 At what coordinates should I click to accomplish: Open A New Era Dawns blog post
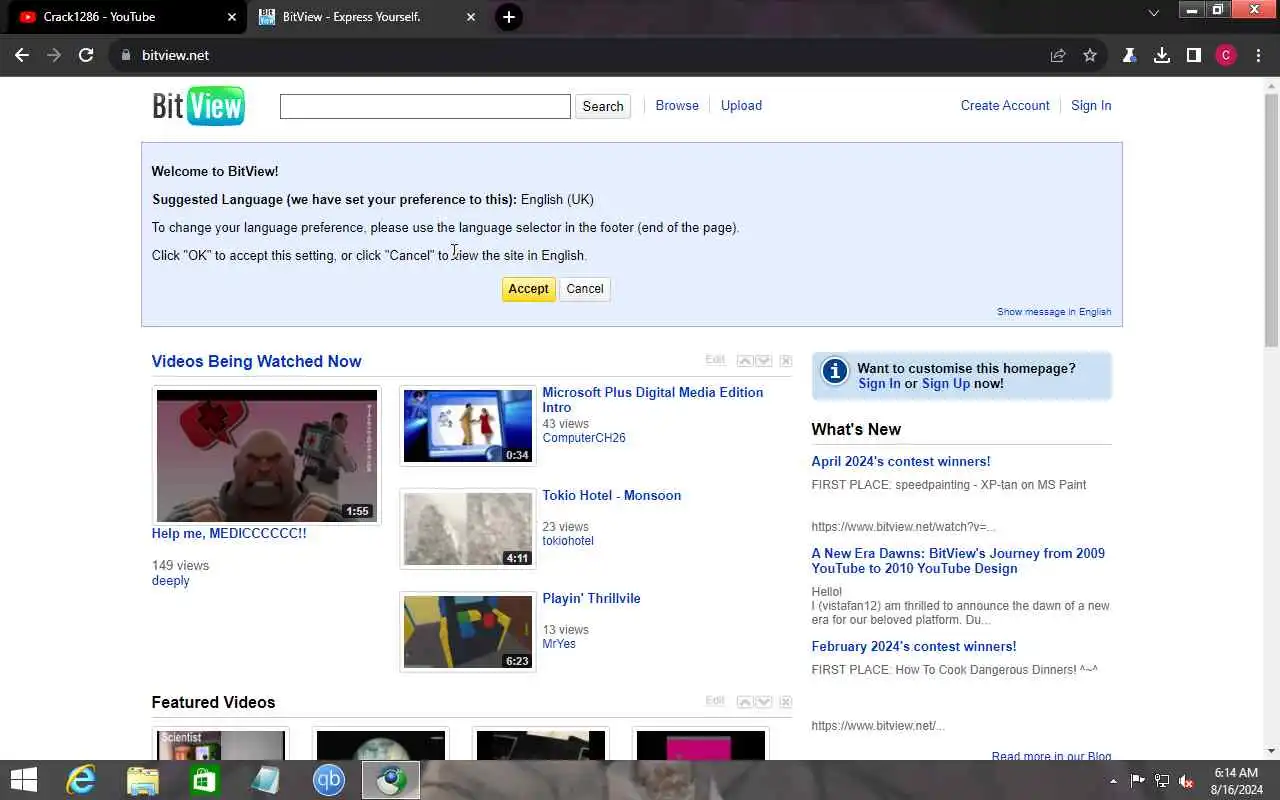coord(958,561)
